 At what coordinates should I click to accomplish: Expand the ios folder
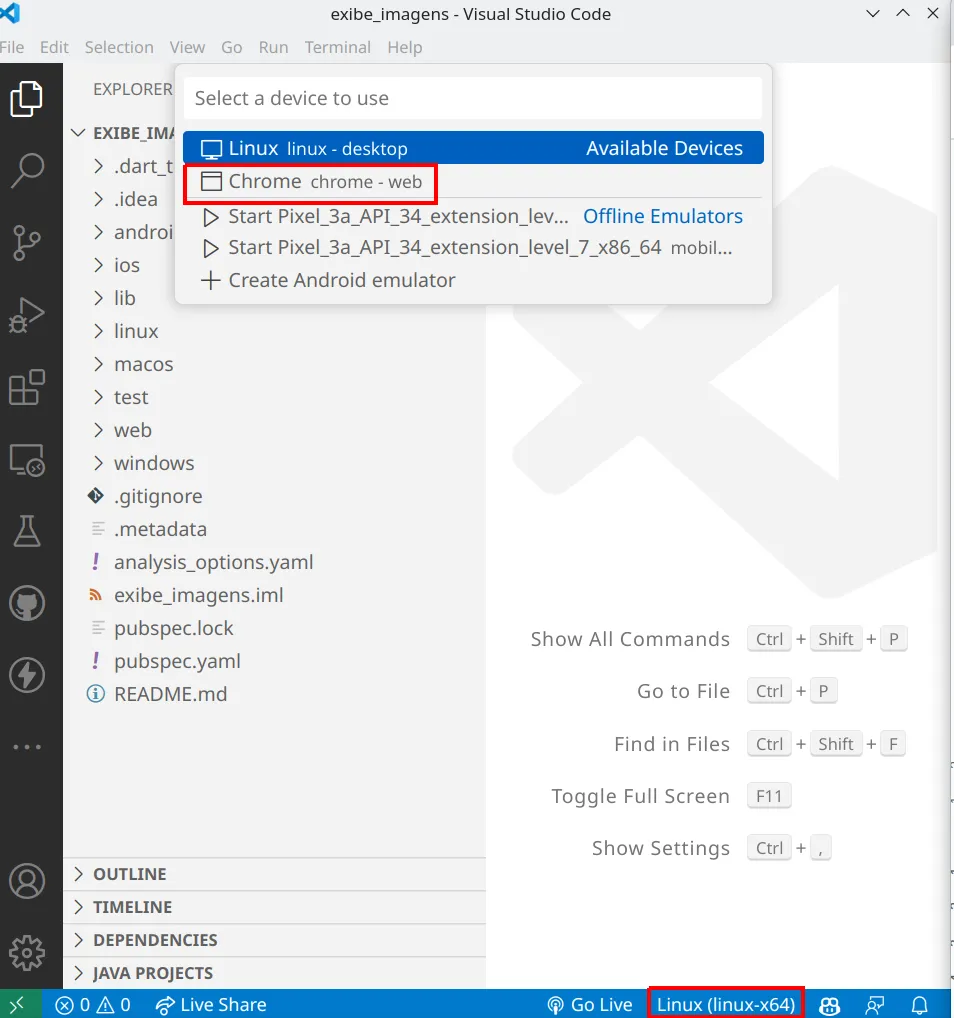point(117,265)
